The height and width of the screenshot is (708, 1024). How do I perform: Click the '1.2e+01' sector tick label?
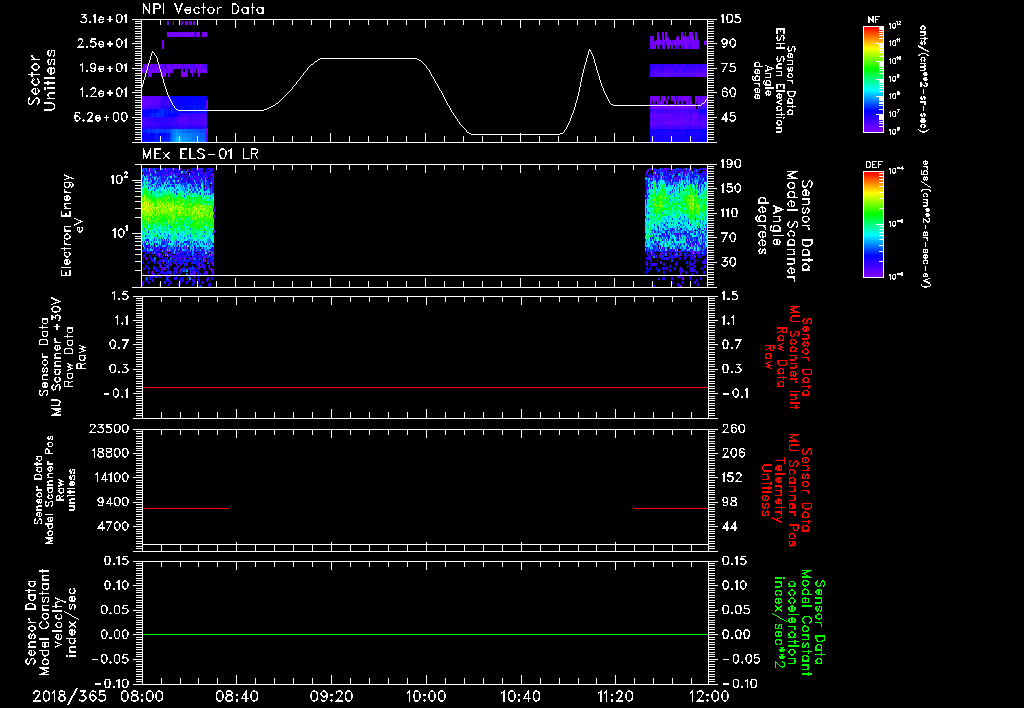pyautogui.click(x=104, y=93)
